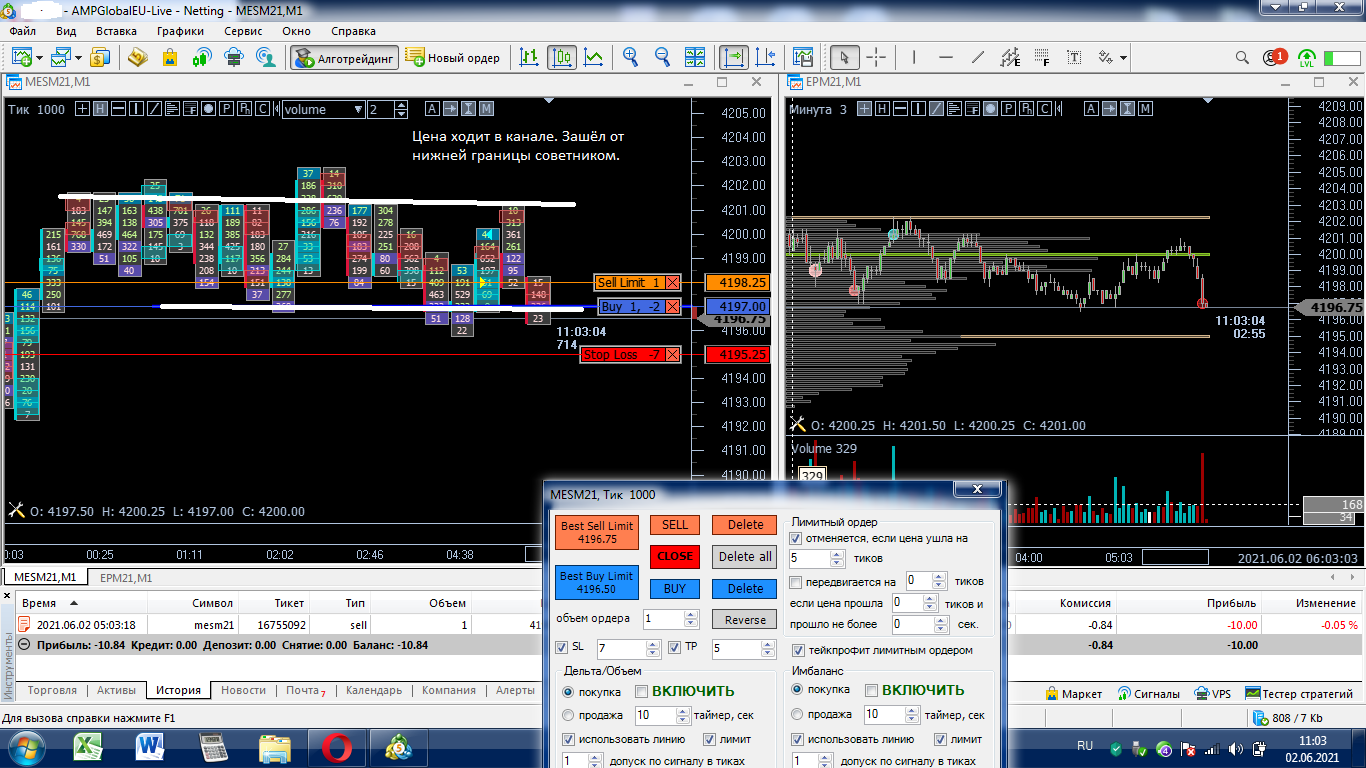Collapse the history summary row expander
This screenshot has height=768, width=1366.
(23, 645)
